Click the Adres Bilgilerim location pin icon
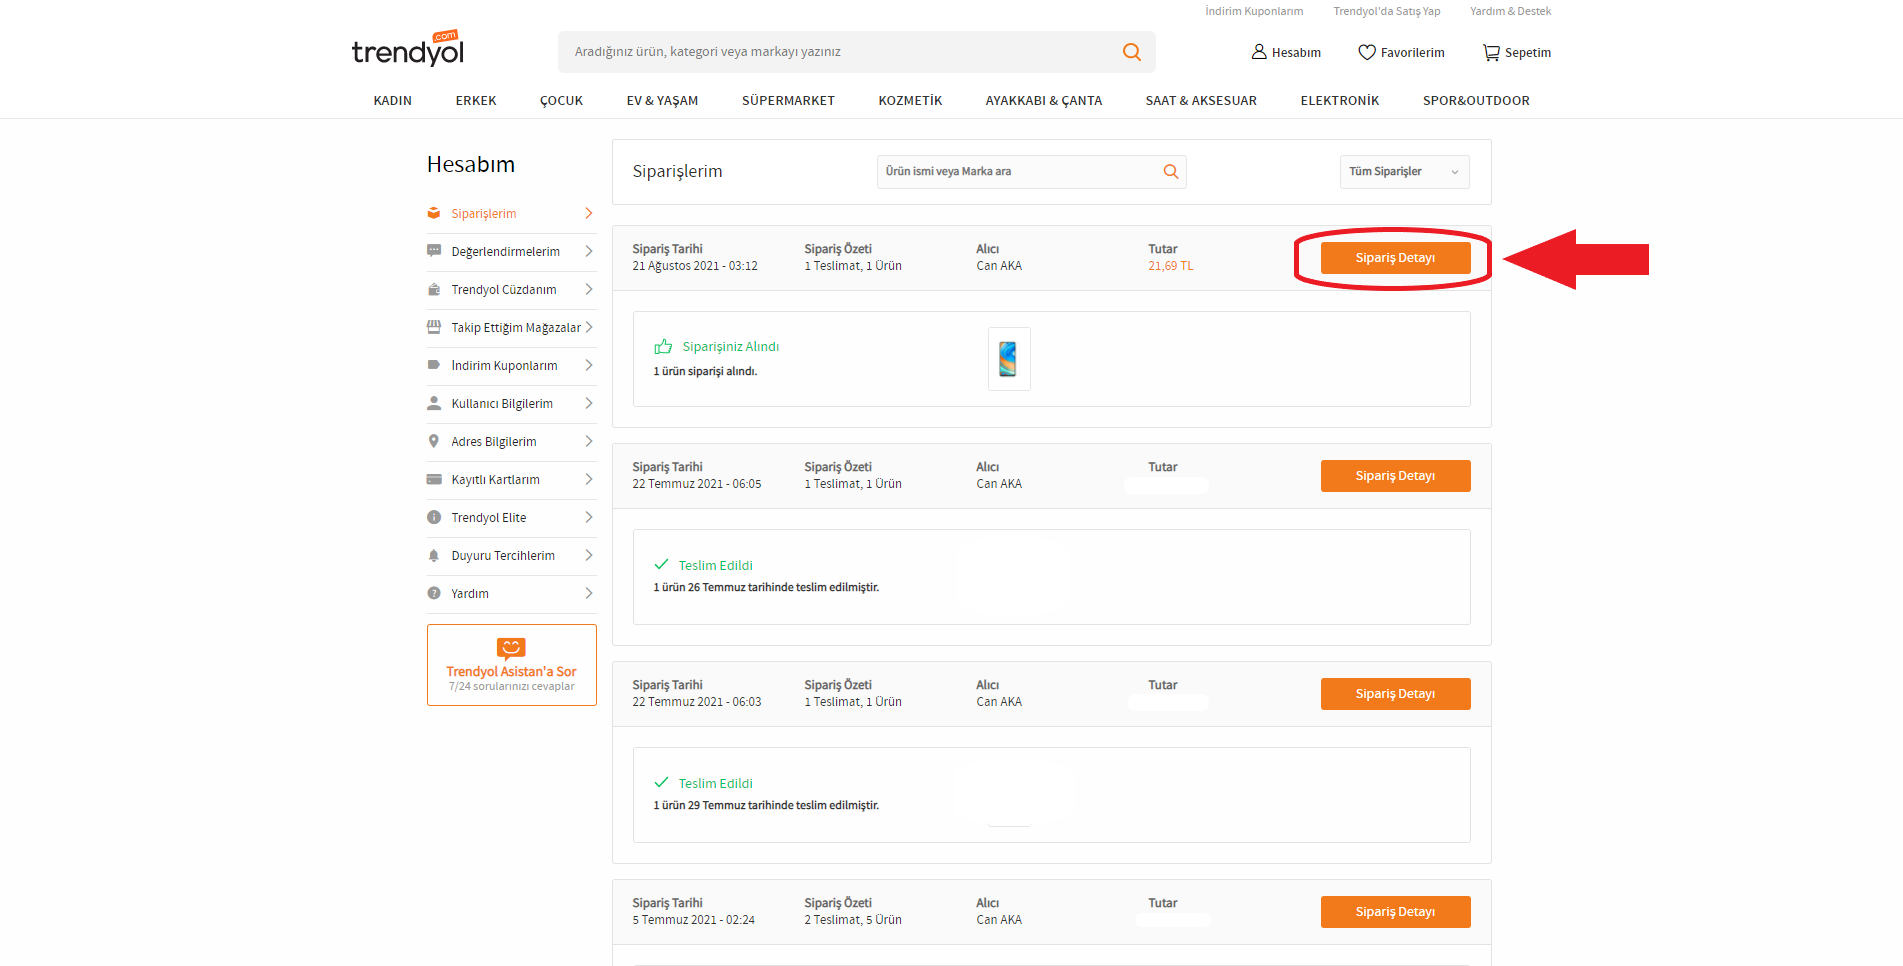1903x966 pixels. (x=434, y=441)
